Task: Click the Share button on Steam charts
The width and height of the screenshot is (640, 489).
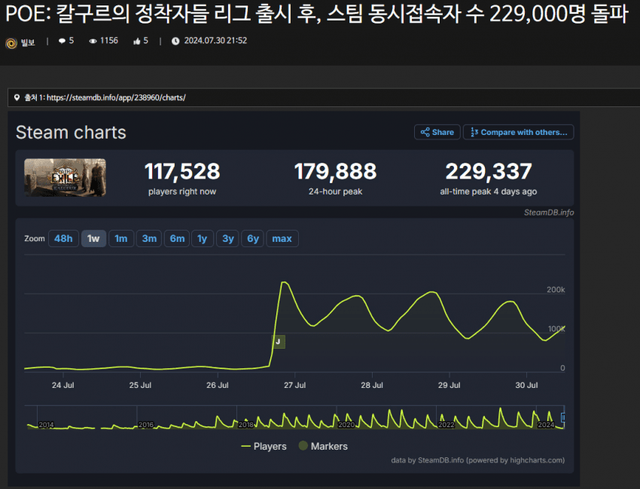Action: (x=437, y=132)
